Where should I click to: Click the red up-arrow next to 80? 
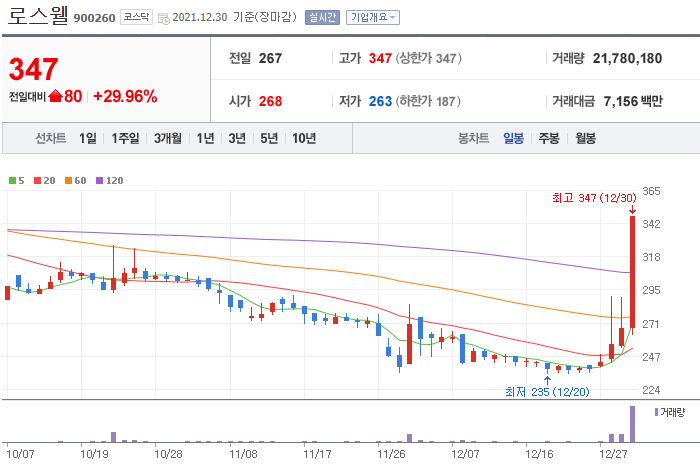[x=55, y=96]
